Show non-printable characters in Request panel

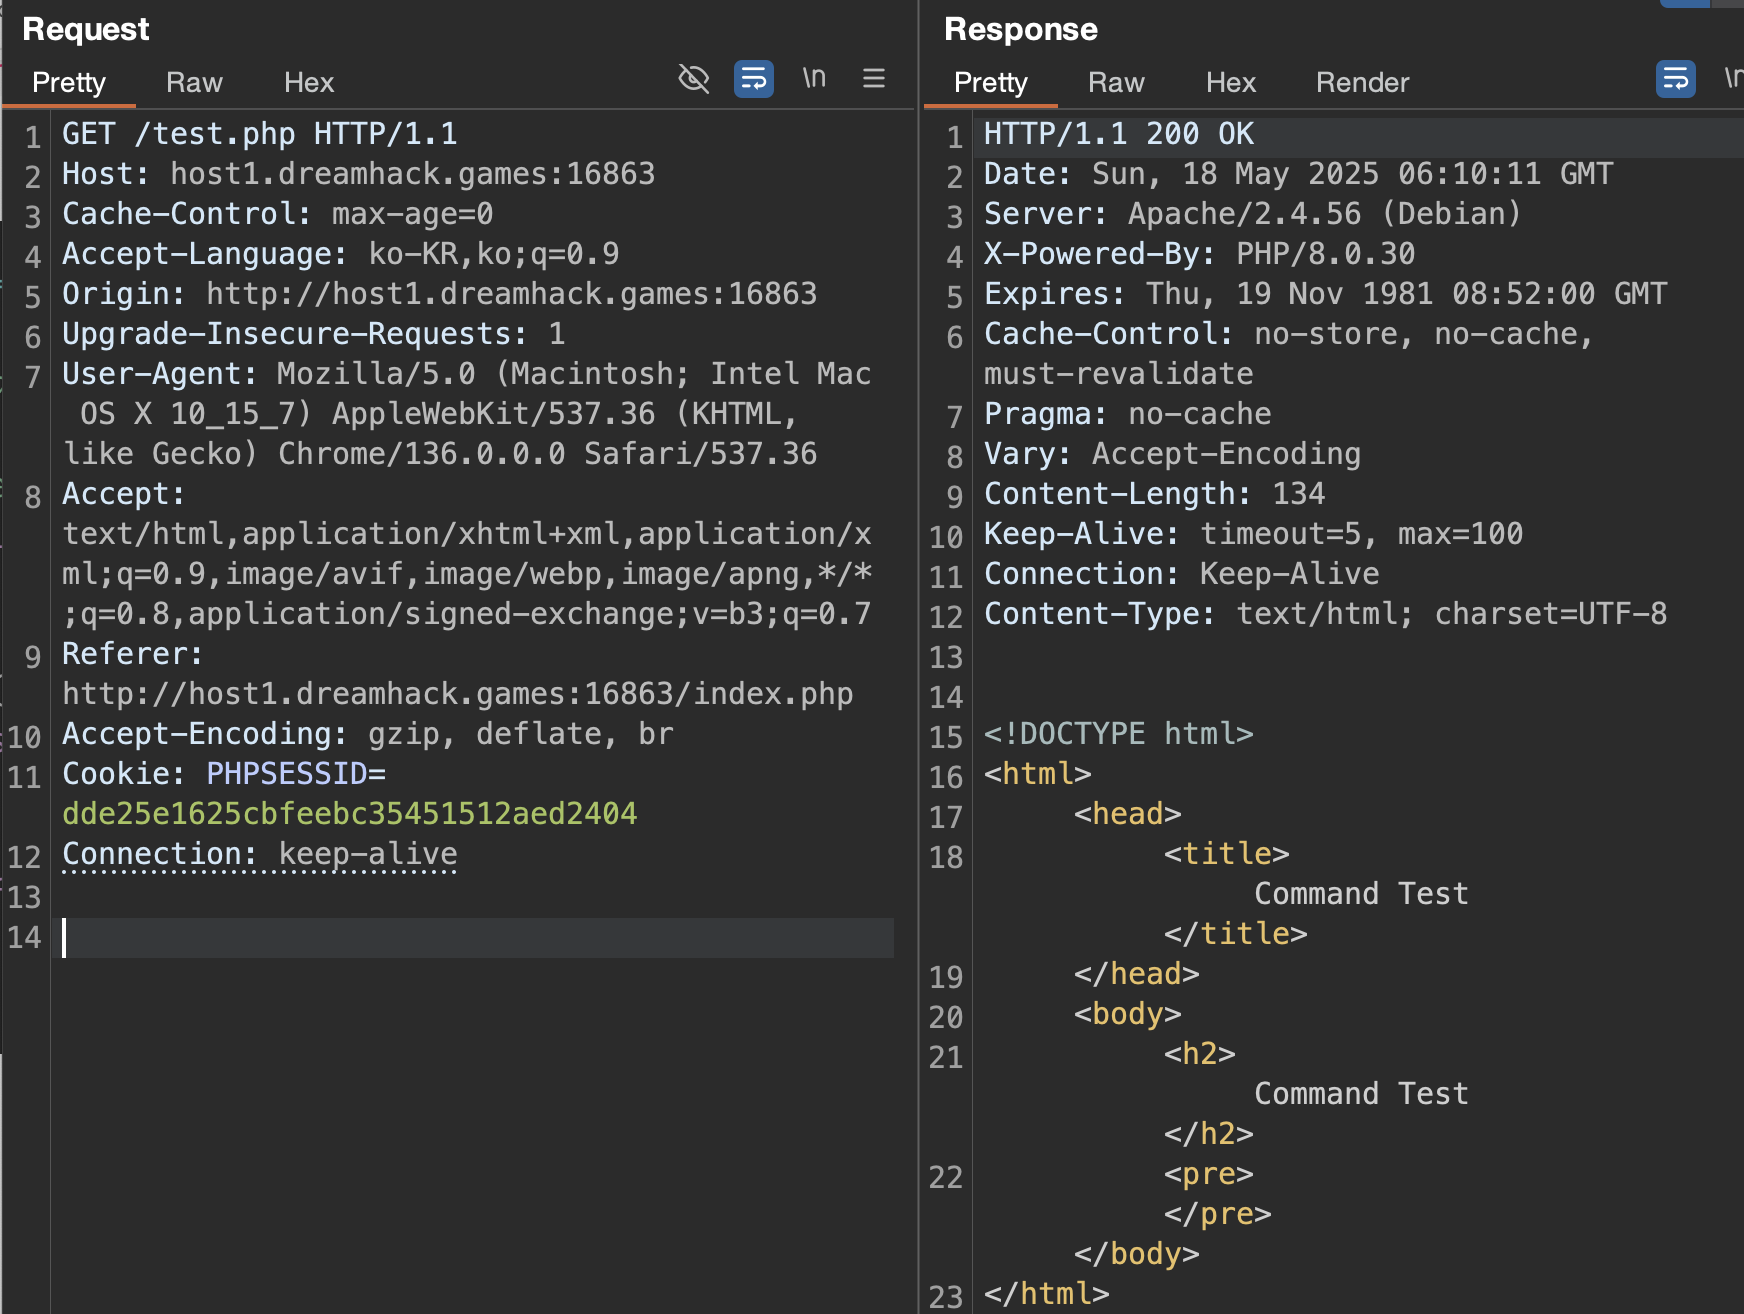click(814, 78)
